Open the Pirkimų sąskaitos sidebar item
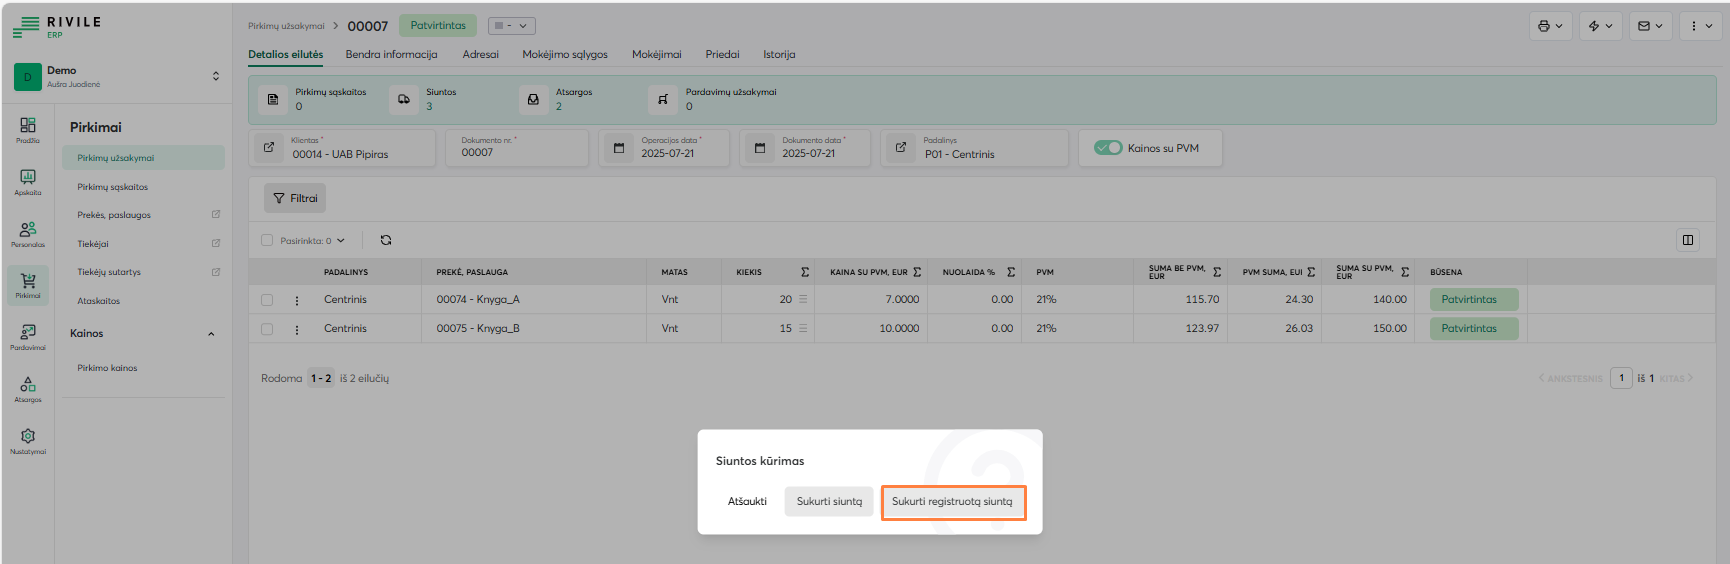1730x564 pixels. (113, 187)
